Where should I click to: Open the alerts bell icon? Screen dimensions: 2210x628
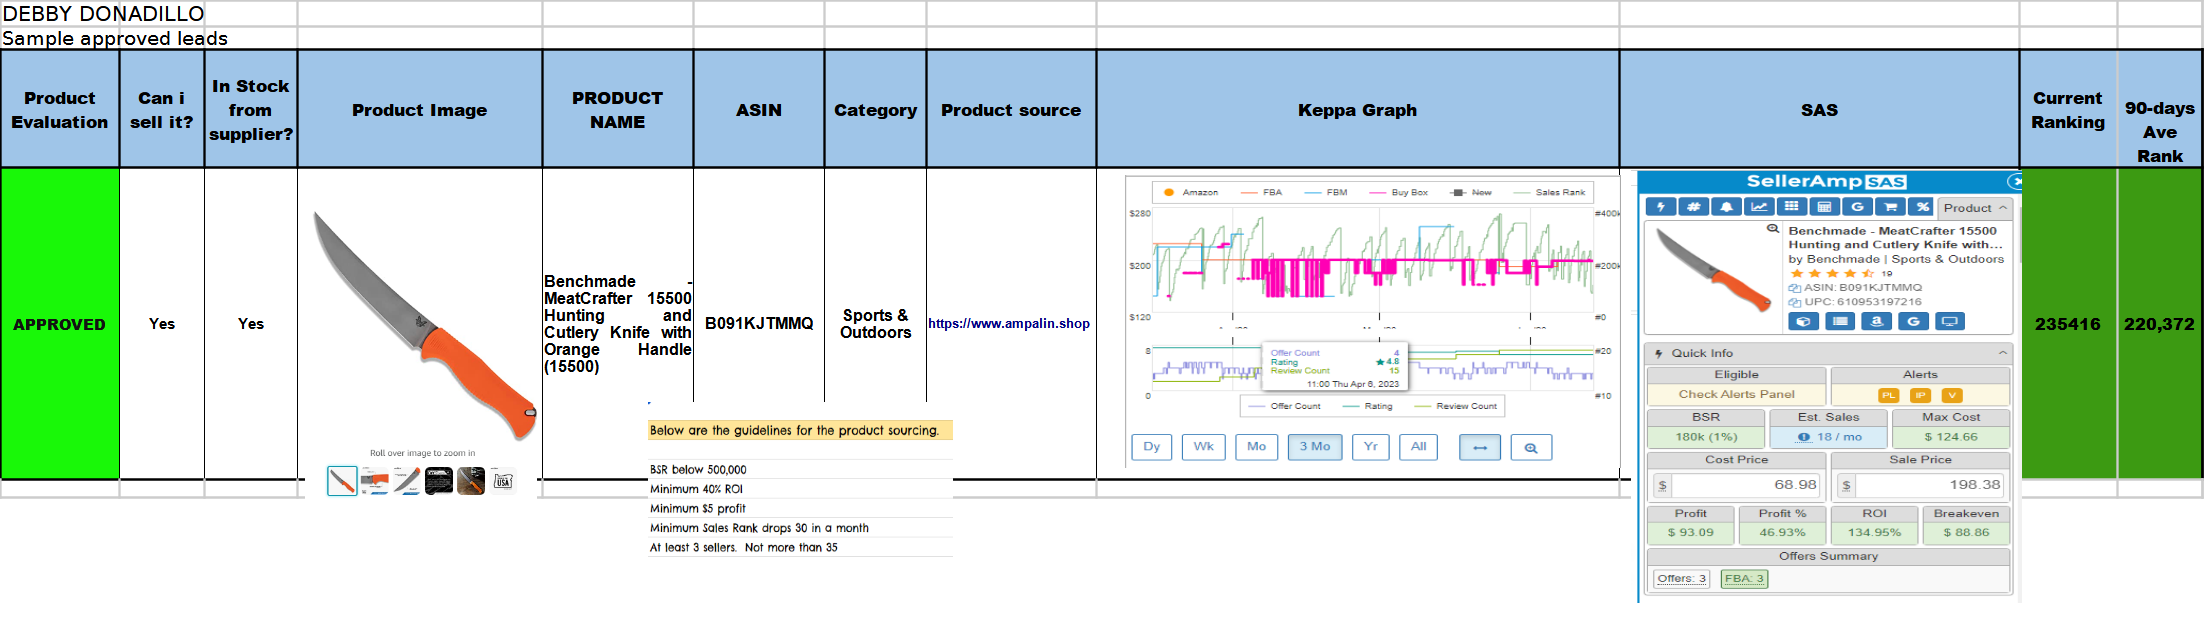[x=1726, y=207]
